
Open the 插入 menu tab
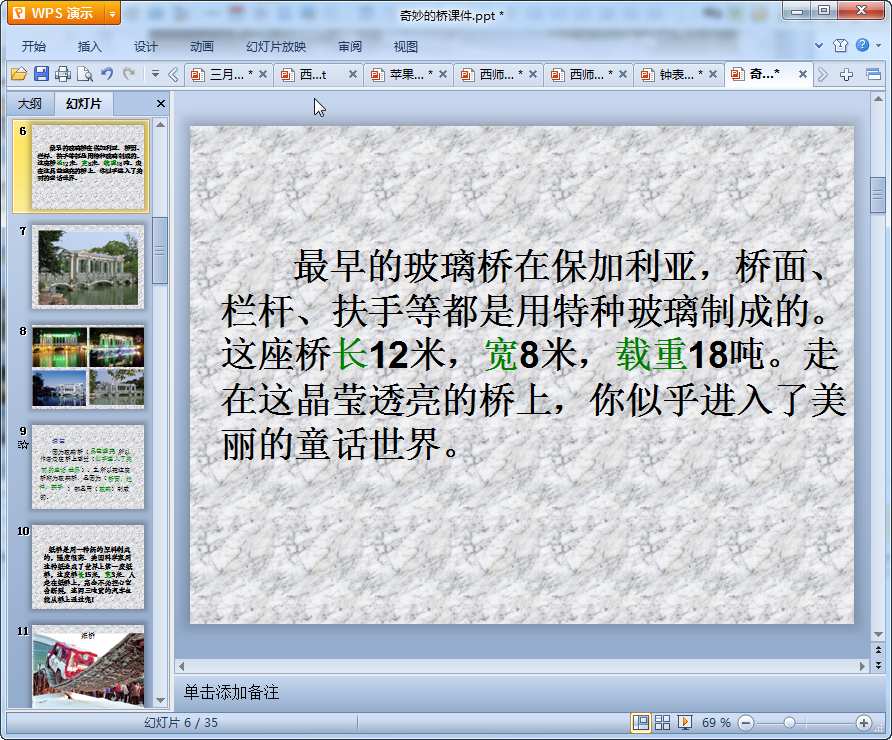point(90,46)
